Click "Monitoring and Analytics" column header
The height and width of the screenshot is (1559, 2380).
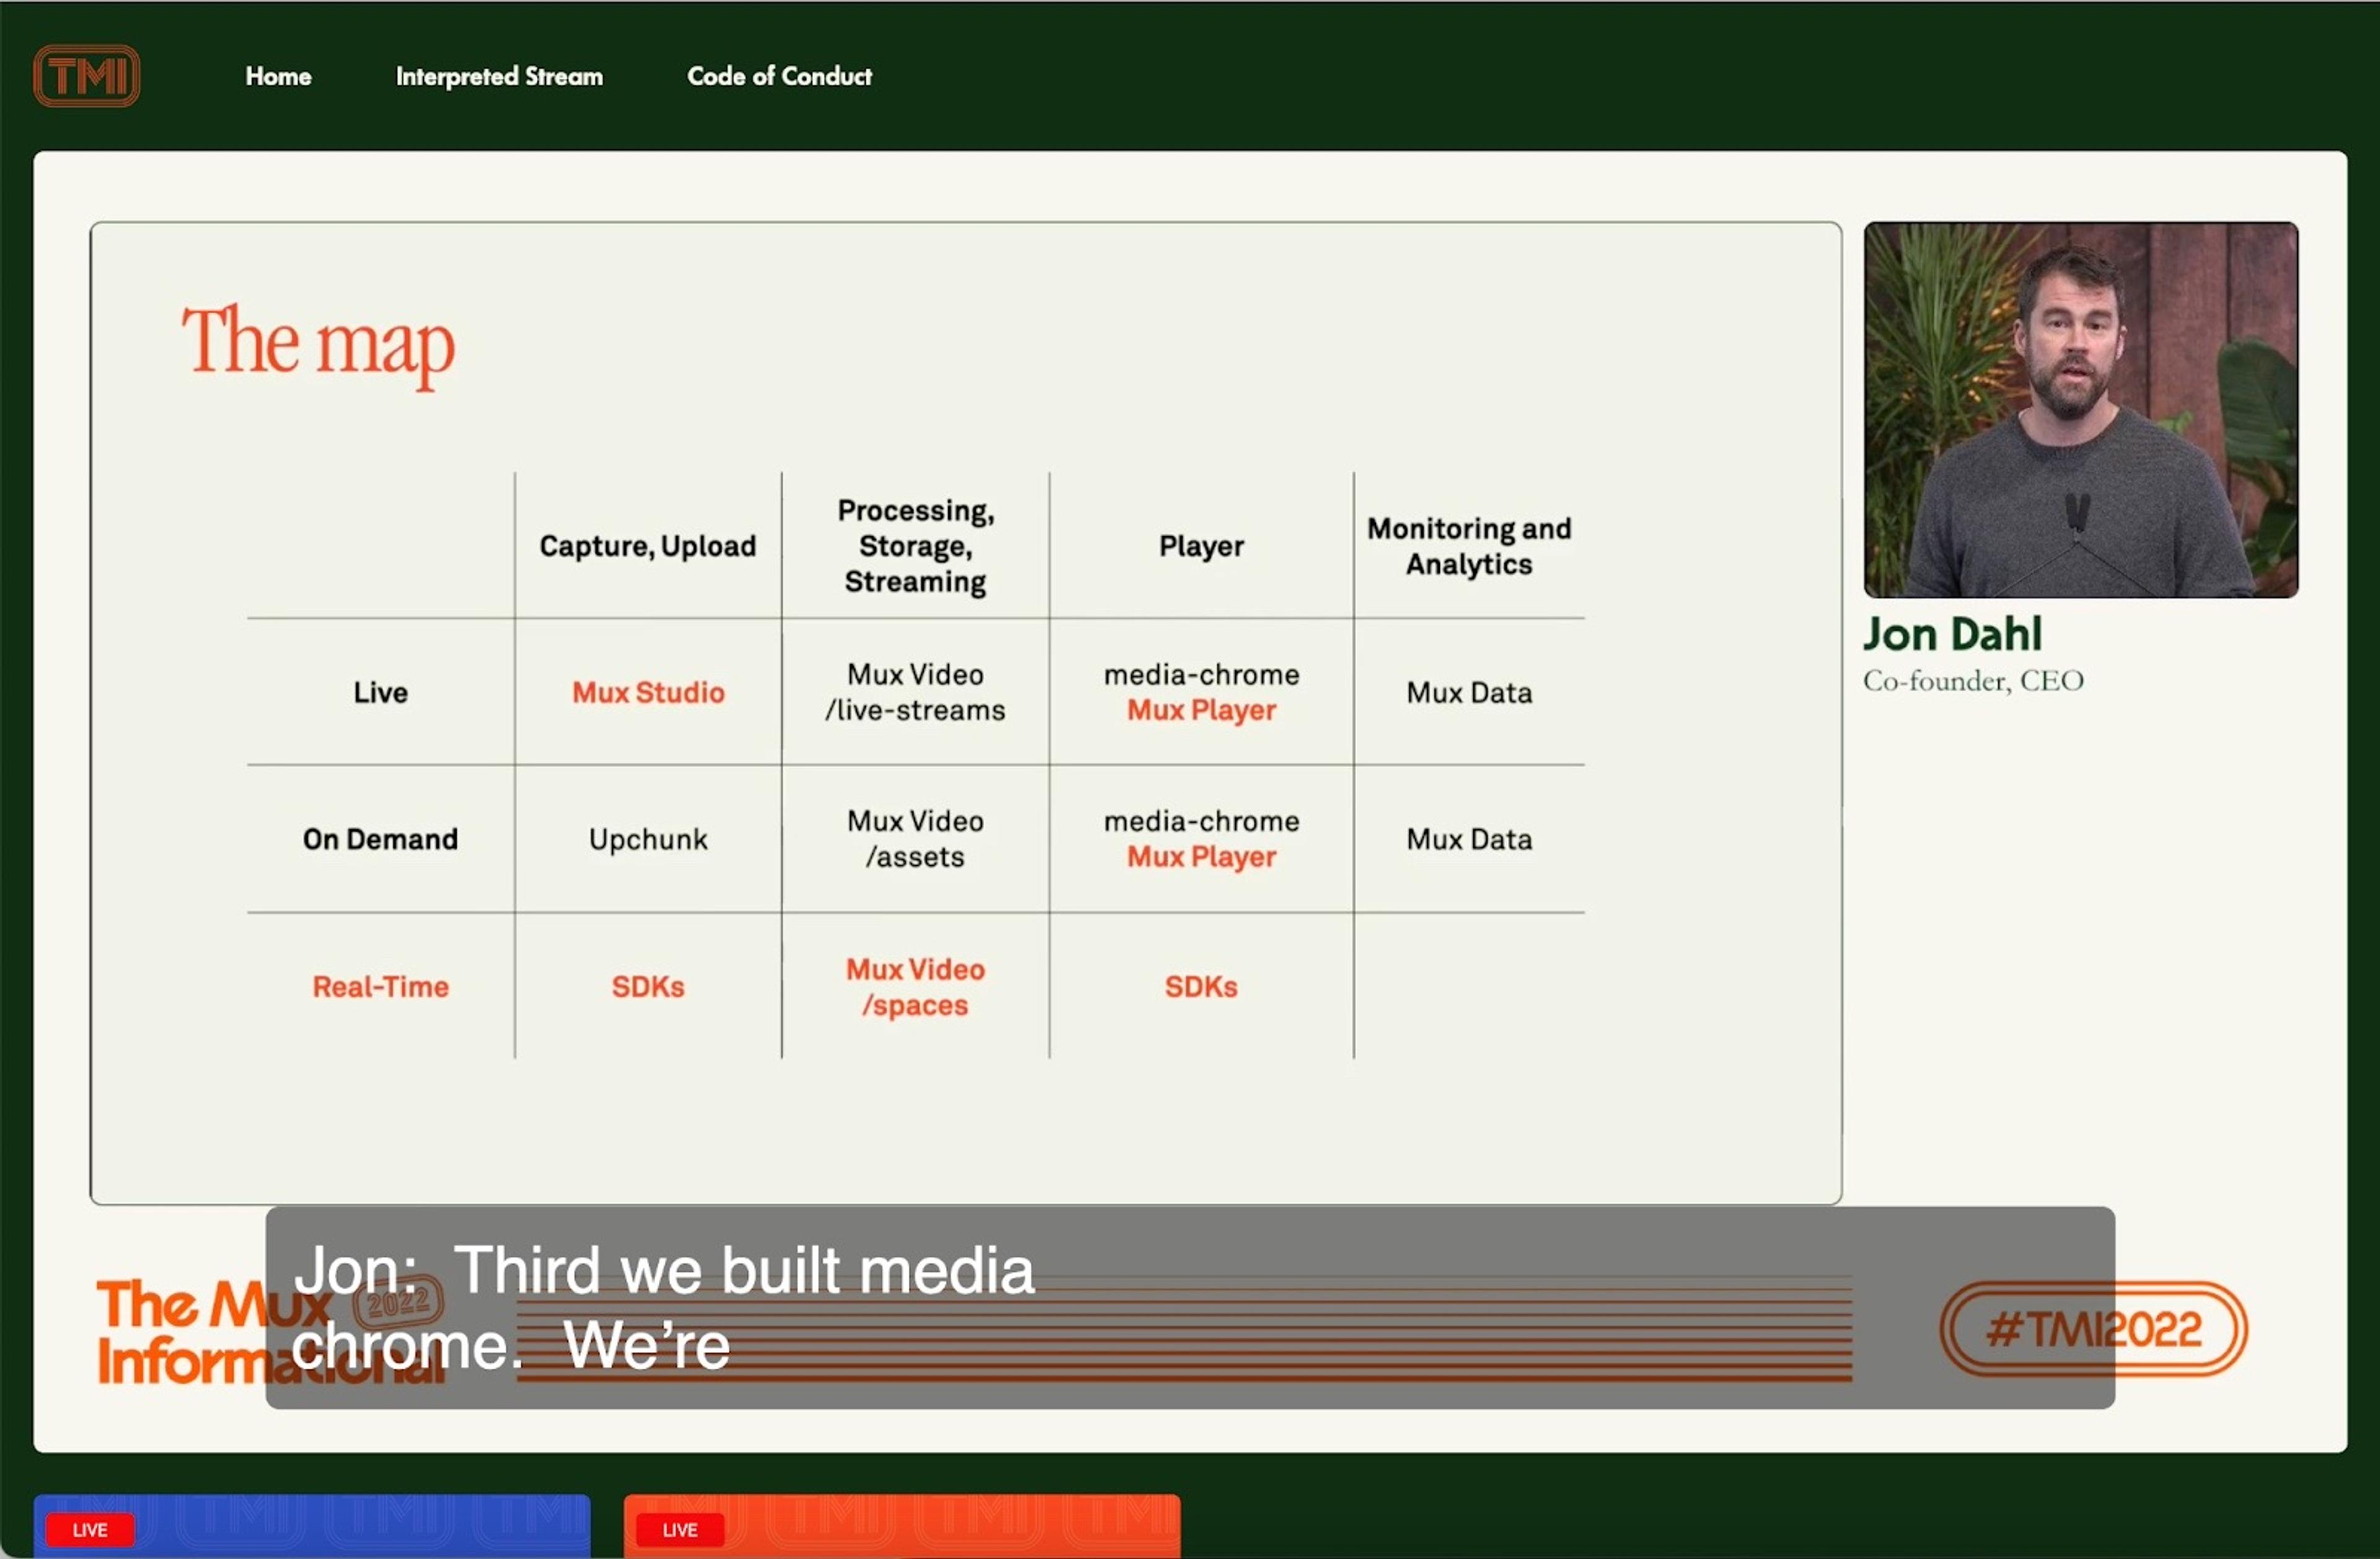pyautogui.click(x=1469, y=546)
